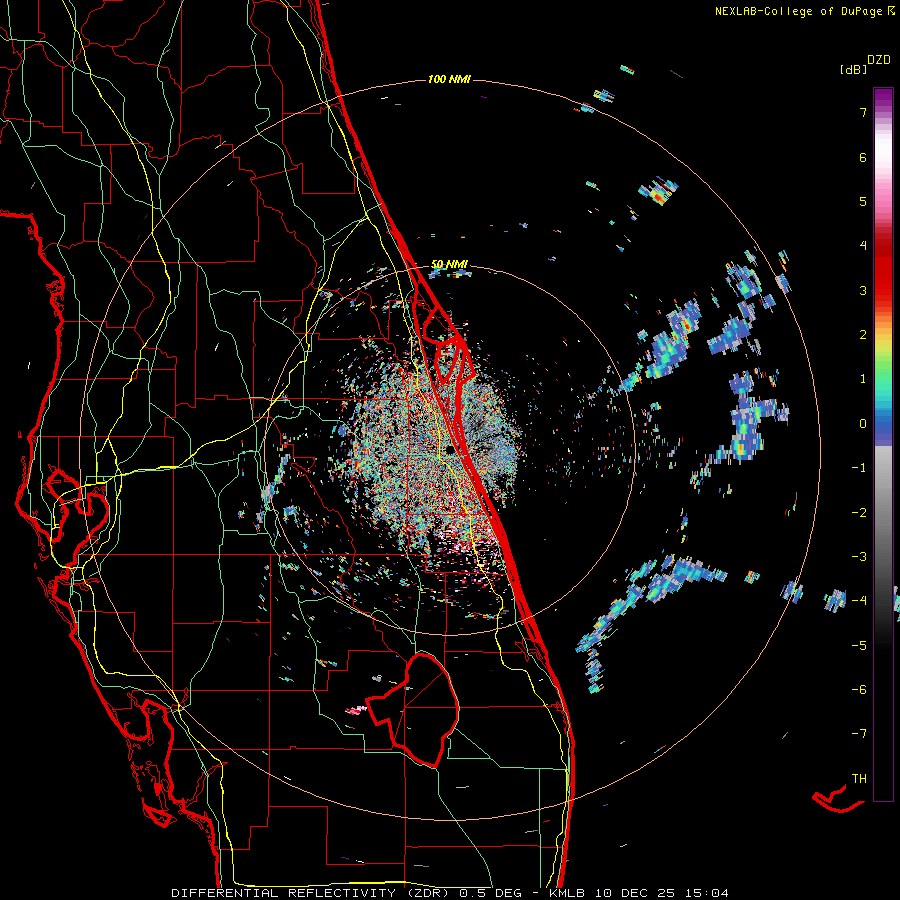Click the 100 NMI range ring label
This screenshot has width=900, height=900.
[449, 79]
